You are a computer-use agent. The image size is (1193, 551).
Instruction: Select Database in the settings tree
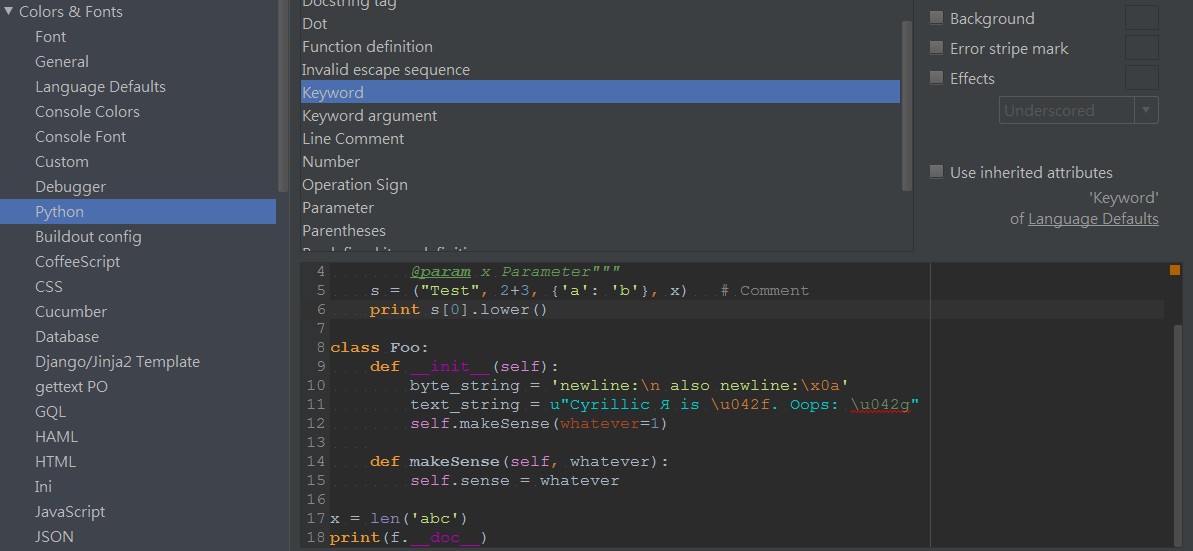coord(67,336)
